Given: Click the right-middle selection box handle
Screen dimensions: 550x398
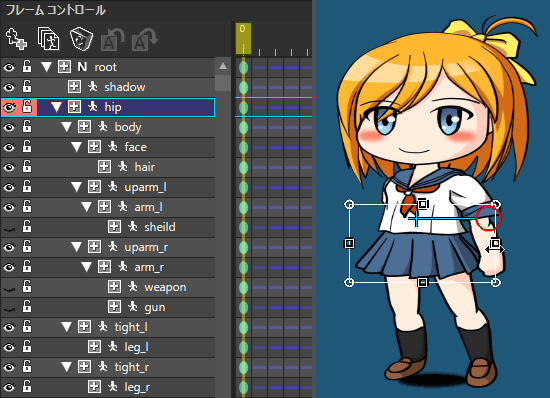Looking at the screenshot, I should tap(495, 243).
